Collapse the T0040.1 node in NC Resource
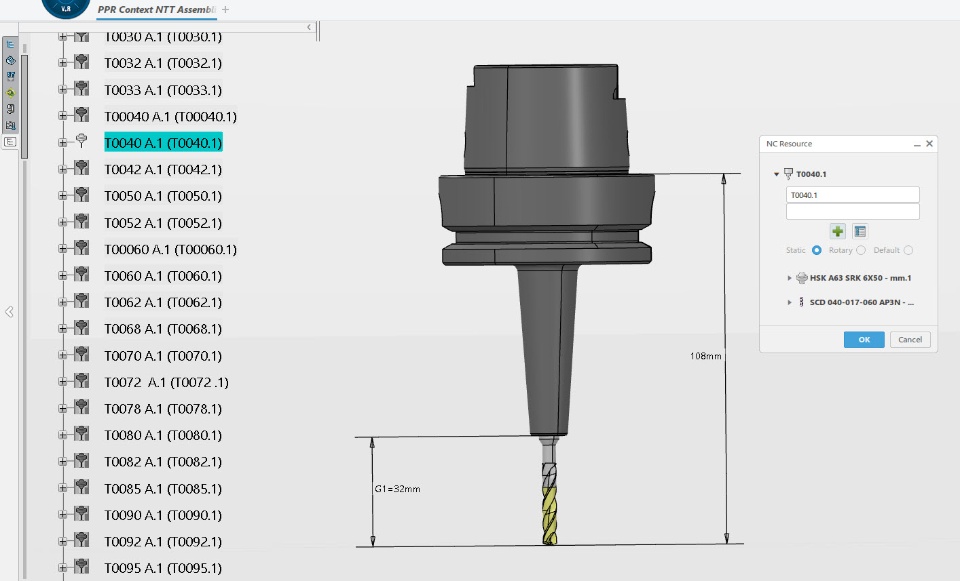Screen dimensions: 960x581 (776, 174)
